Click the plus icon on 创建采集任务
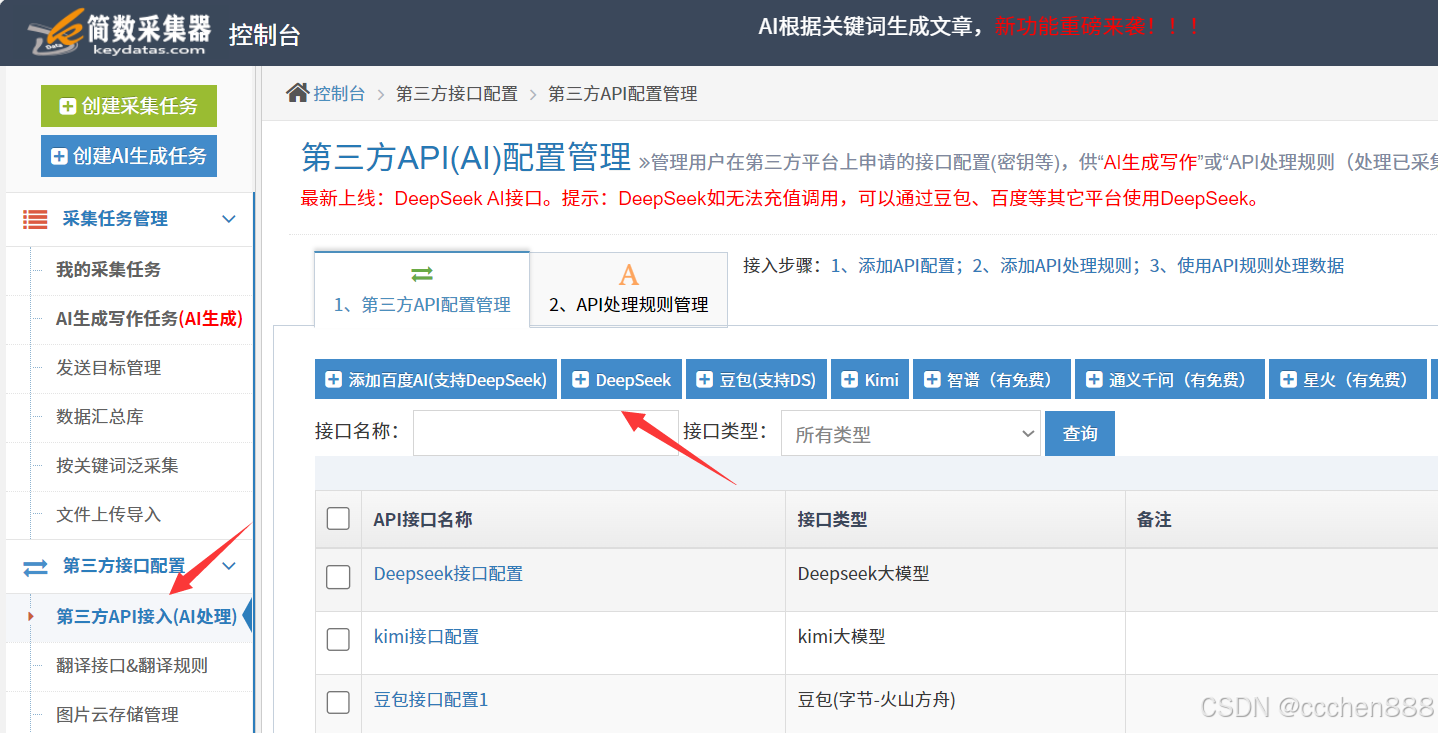The image size is (1438, 733). pyautogui.click(x=68, y=106)
